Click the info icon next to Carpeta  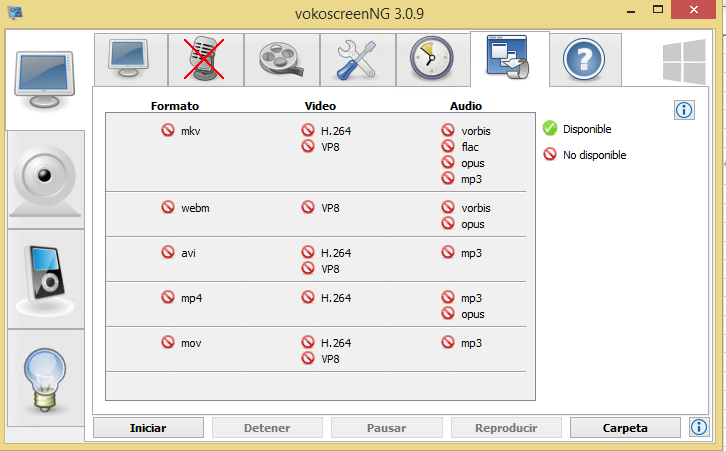699,427
